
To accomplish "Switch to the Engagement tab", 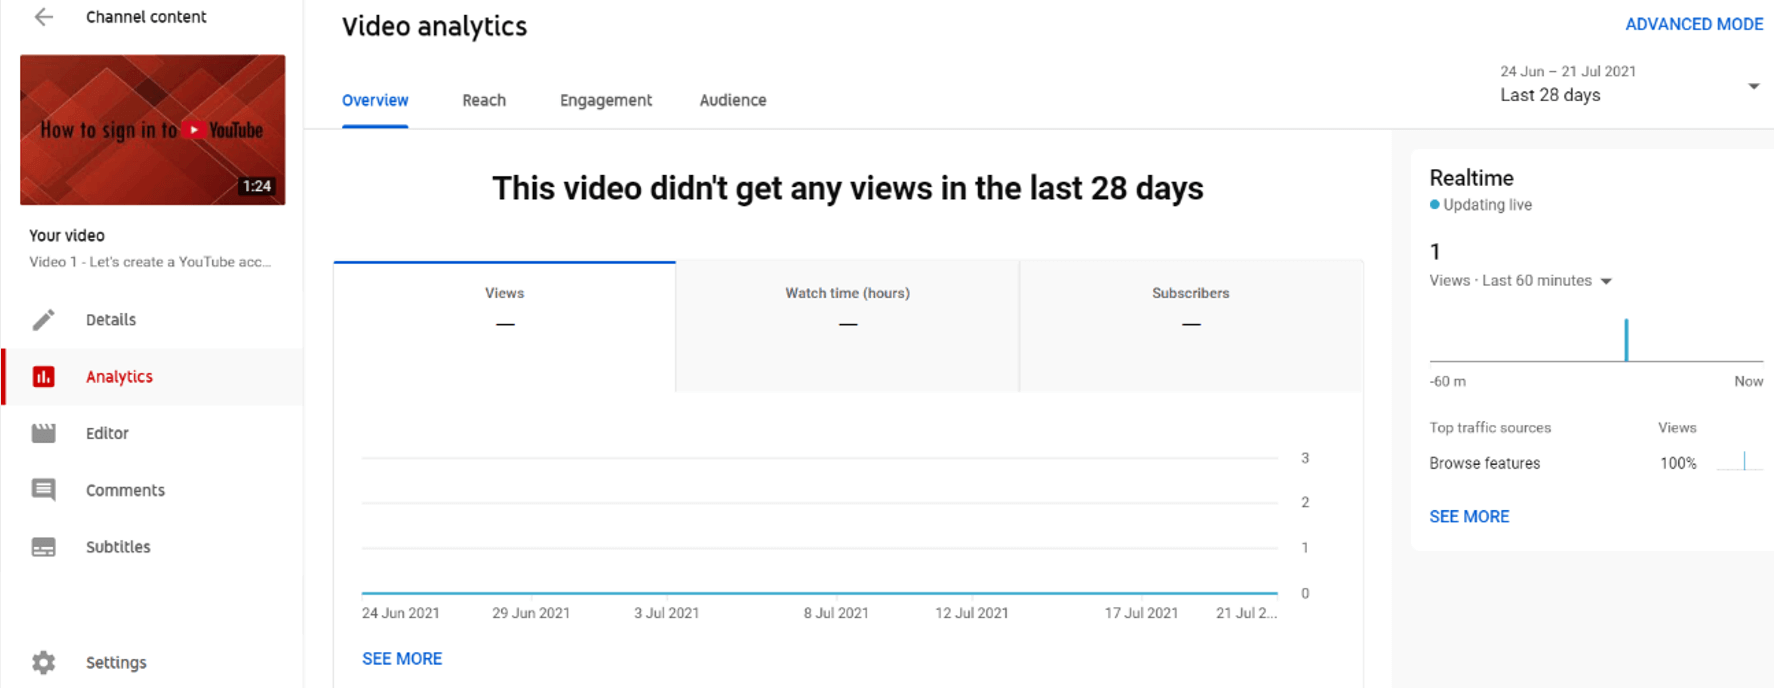I will coord(605,100).
